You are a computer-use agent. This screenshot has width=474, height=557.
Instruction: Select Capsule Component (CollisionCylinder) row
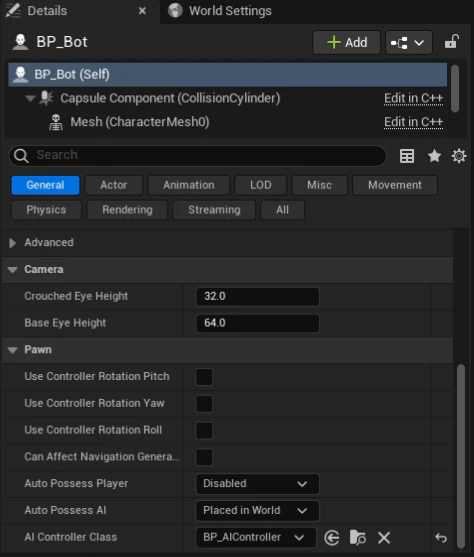pos(227,98)
